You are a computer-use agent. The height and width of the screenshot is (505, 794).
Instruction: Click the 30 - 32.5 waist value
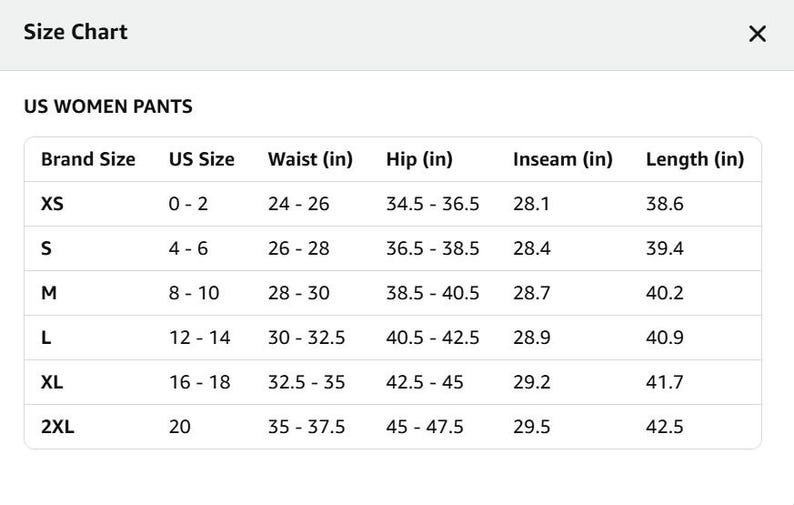pos(306,337)
